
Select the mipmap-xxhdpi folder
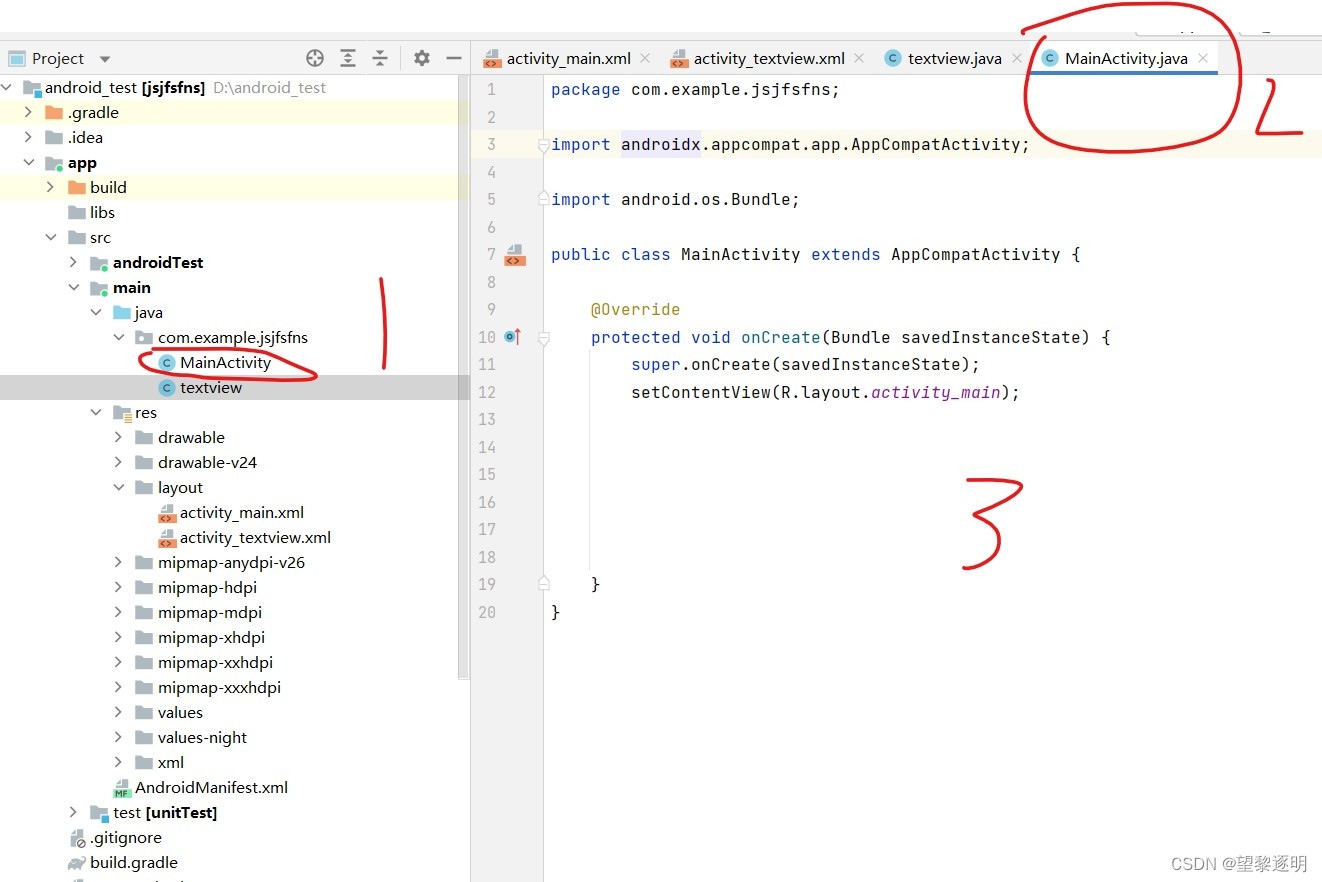coord(215,663)
